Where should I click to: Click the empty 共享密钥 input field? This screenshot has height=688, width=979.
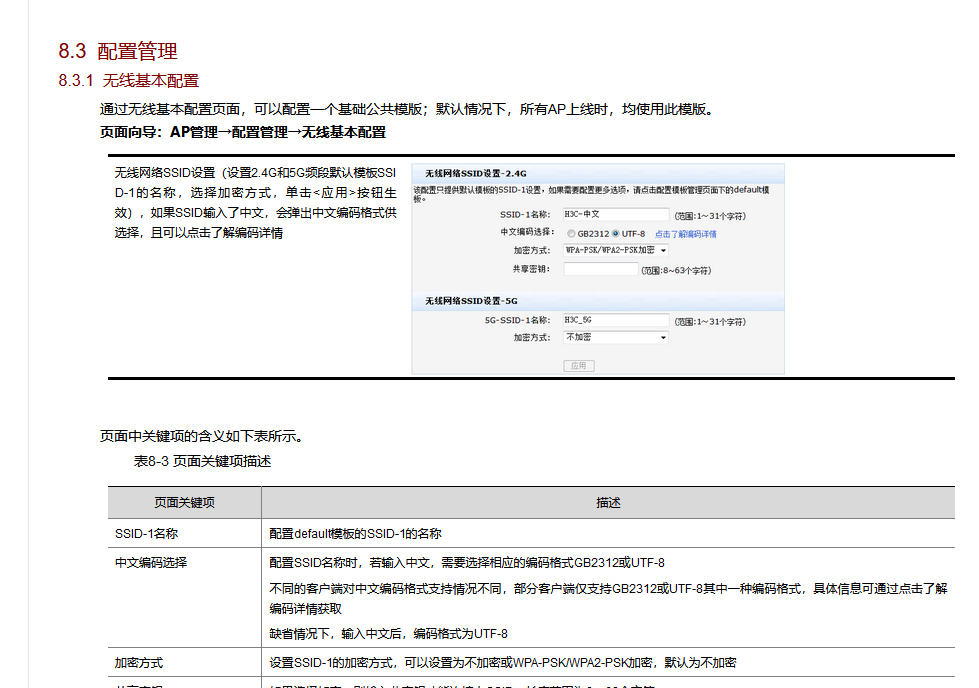pos(601,269)
